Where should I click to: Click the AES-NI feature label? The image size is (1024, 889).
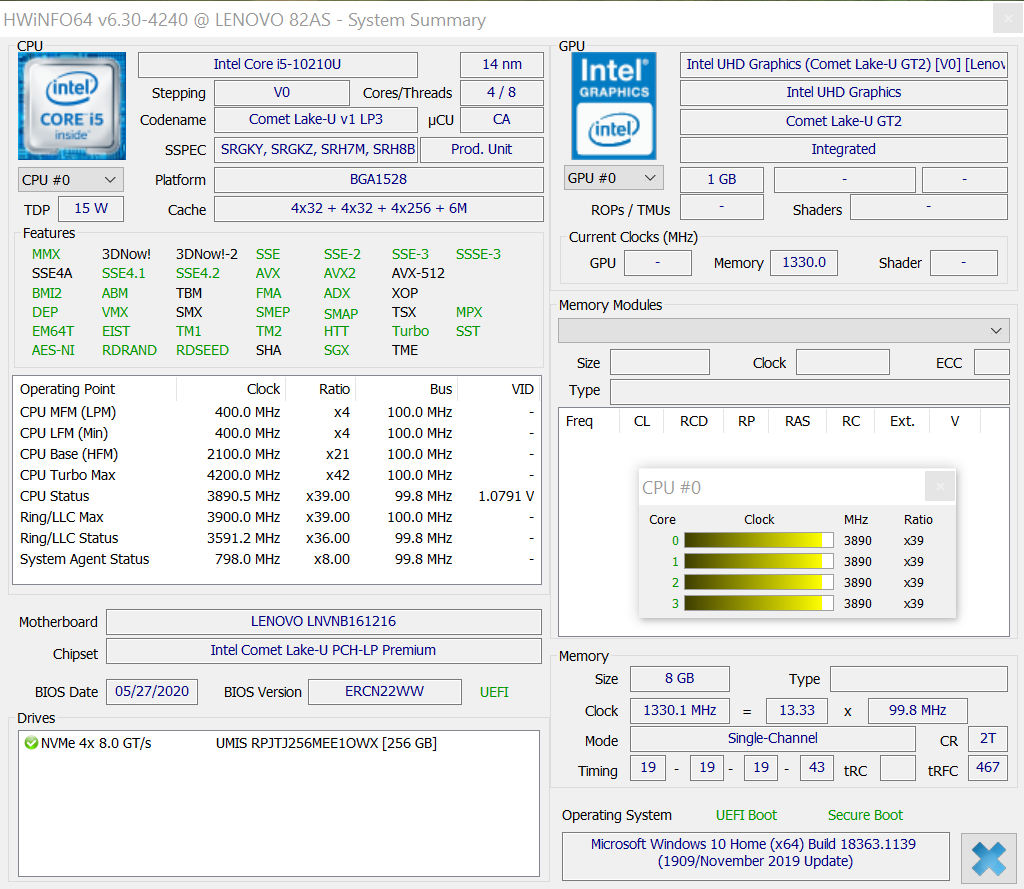(x=53, y=350)
